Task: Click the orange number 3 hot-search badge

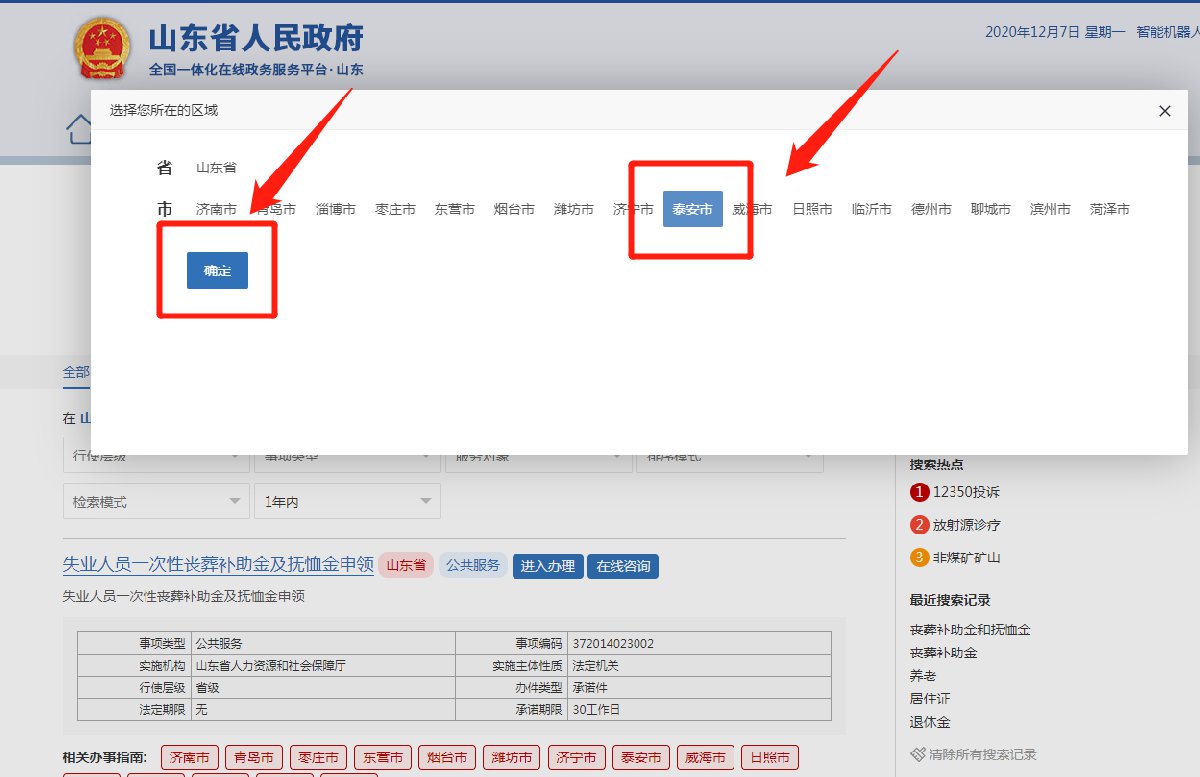Action: pyautogui.click(x=919, y=557)
